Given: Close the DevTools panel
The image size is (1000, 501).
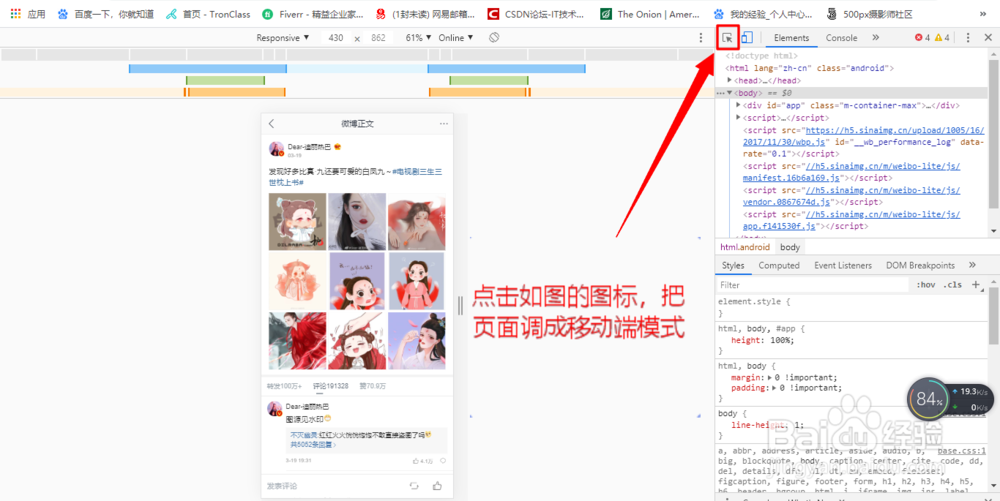Looking at the screenshot, I should pyautogui.click(x=988, y=38).
